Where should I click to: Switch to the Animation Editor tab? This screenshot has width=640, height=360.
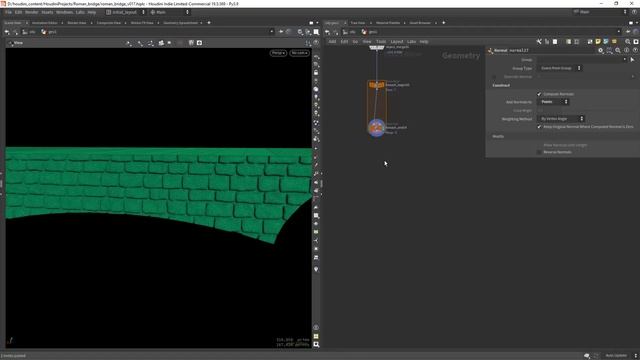[44, 23]
